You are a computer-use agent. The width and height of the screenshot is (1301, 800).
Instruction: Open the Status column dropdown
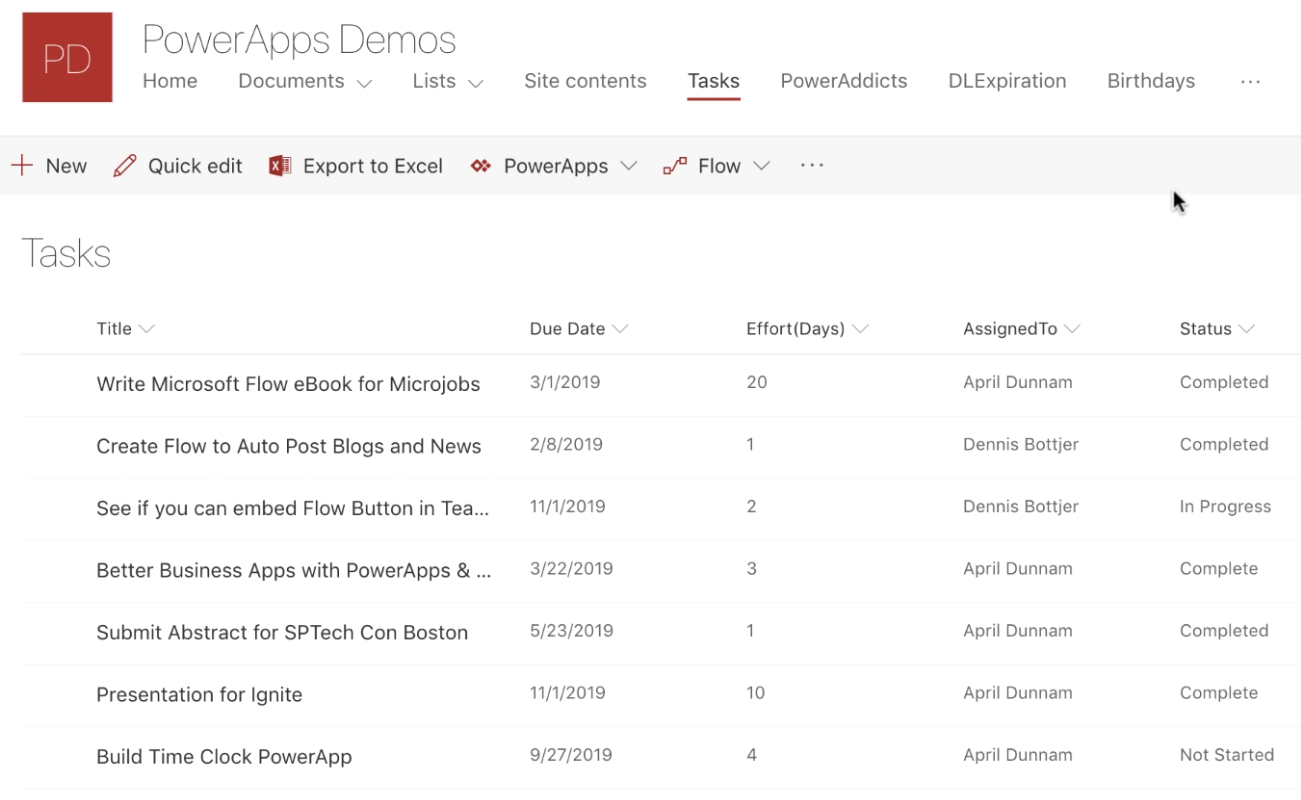point(1246,329)
